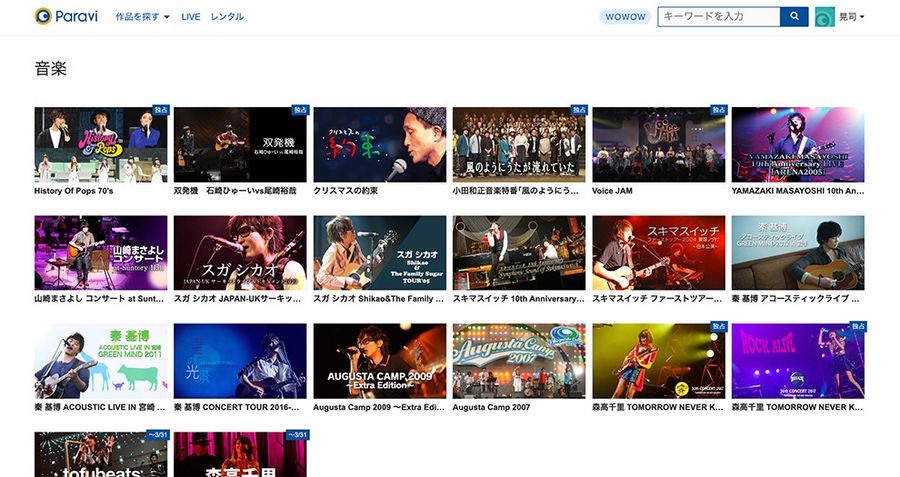Click the search magnifier button
The height and width of the screenshot is (477, 900).
(x=794, y=17)
